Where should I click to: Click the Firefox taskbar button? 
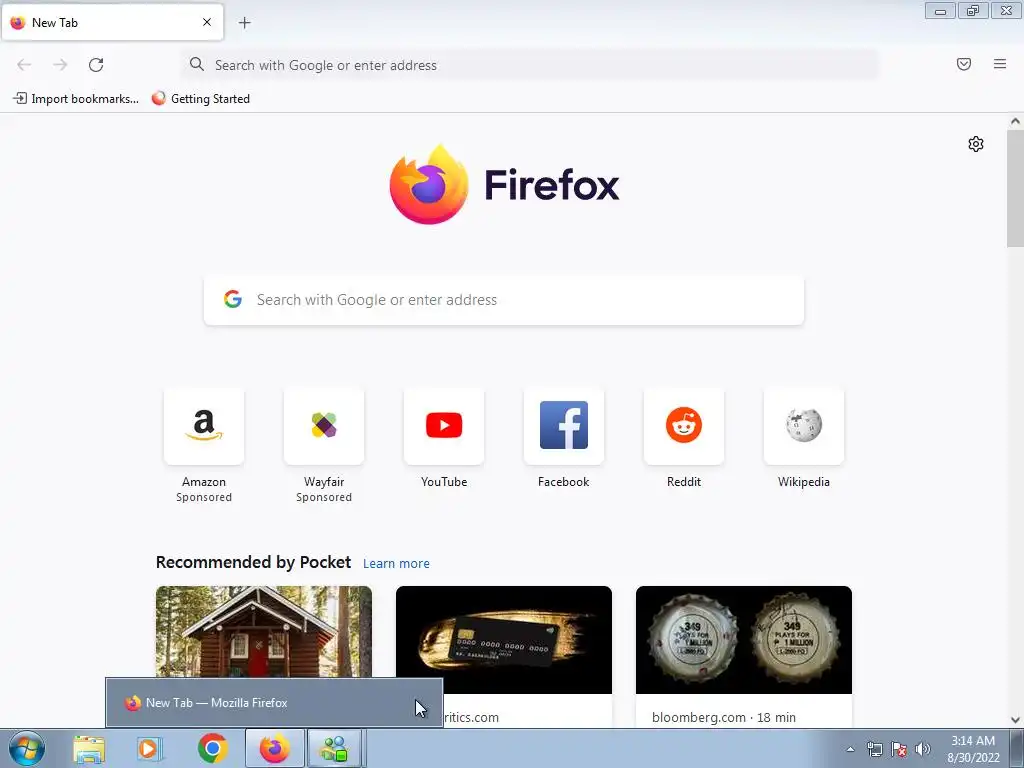[274, 748]
